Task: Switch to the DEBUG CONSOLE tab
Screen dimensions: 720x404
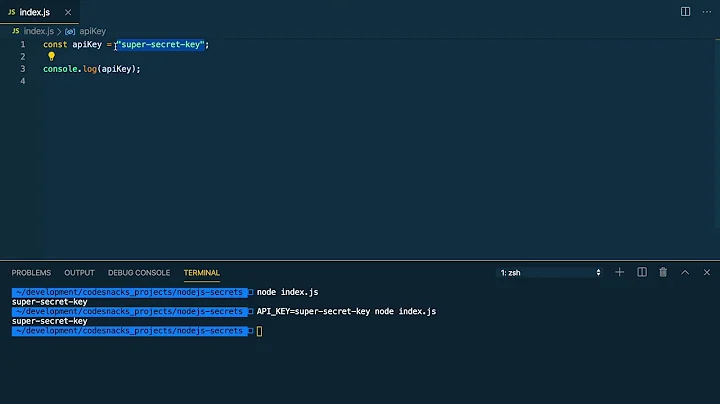Action: (139, 273)
